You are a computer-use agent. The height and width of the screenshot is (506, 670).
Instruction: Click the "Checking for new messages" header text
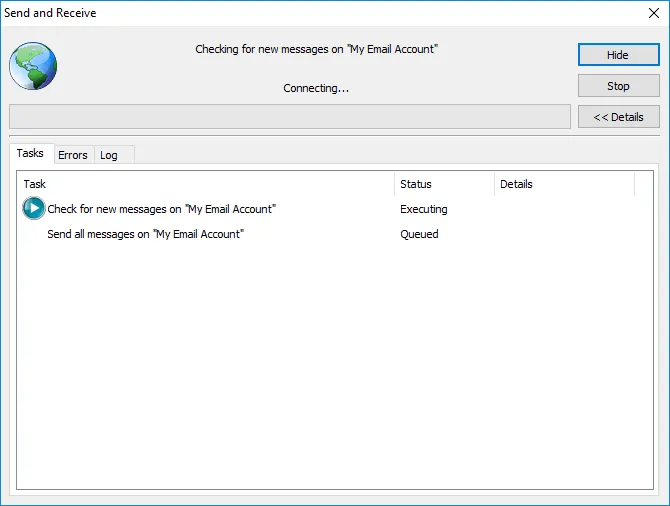[316, 49]
